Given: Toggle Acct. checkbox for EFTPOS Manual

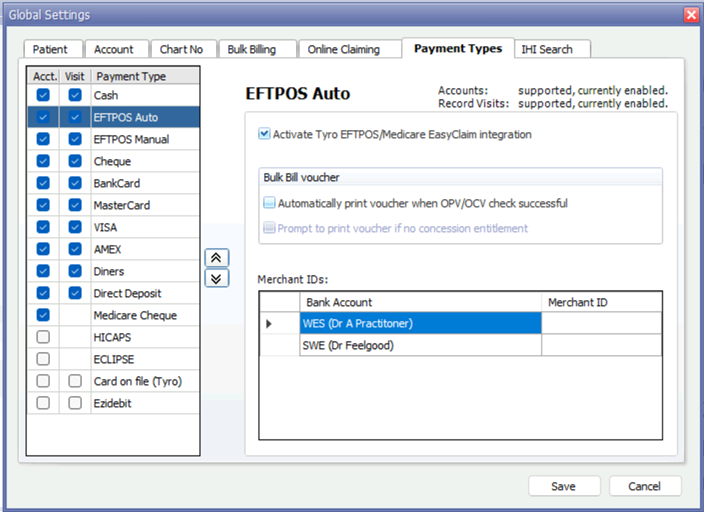Looking at the screenshot, I should [43, 139].
